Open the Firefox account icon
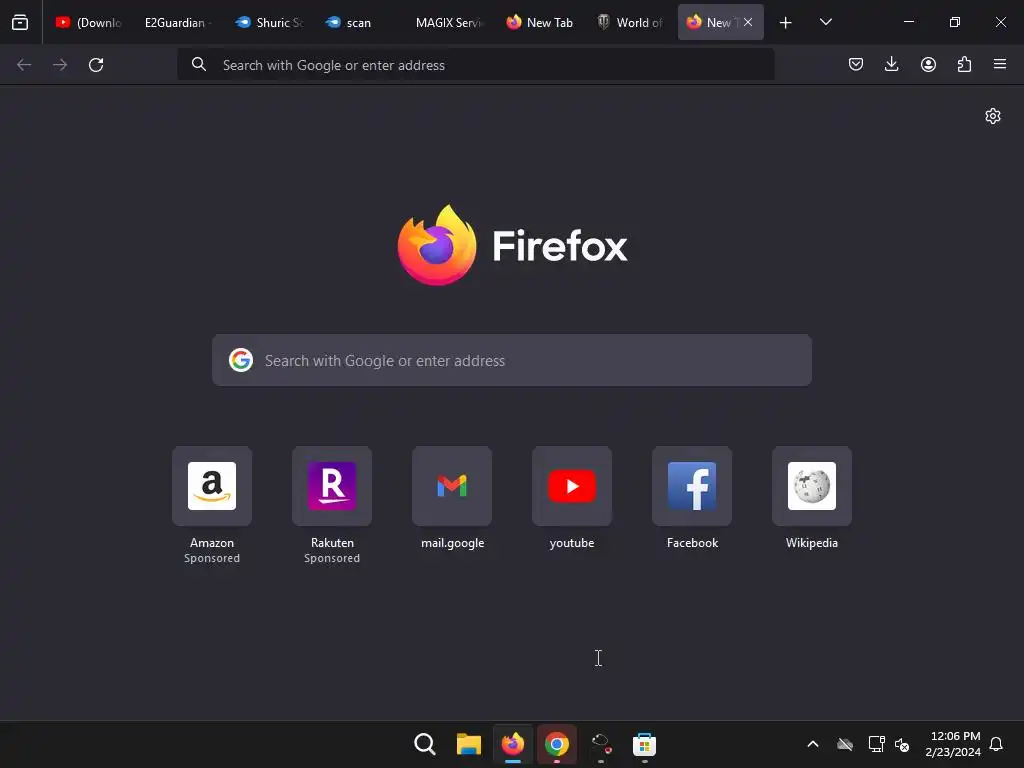 (928, 64)
